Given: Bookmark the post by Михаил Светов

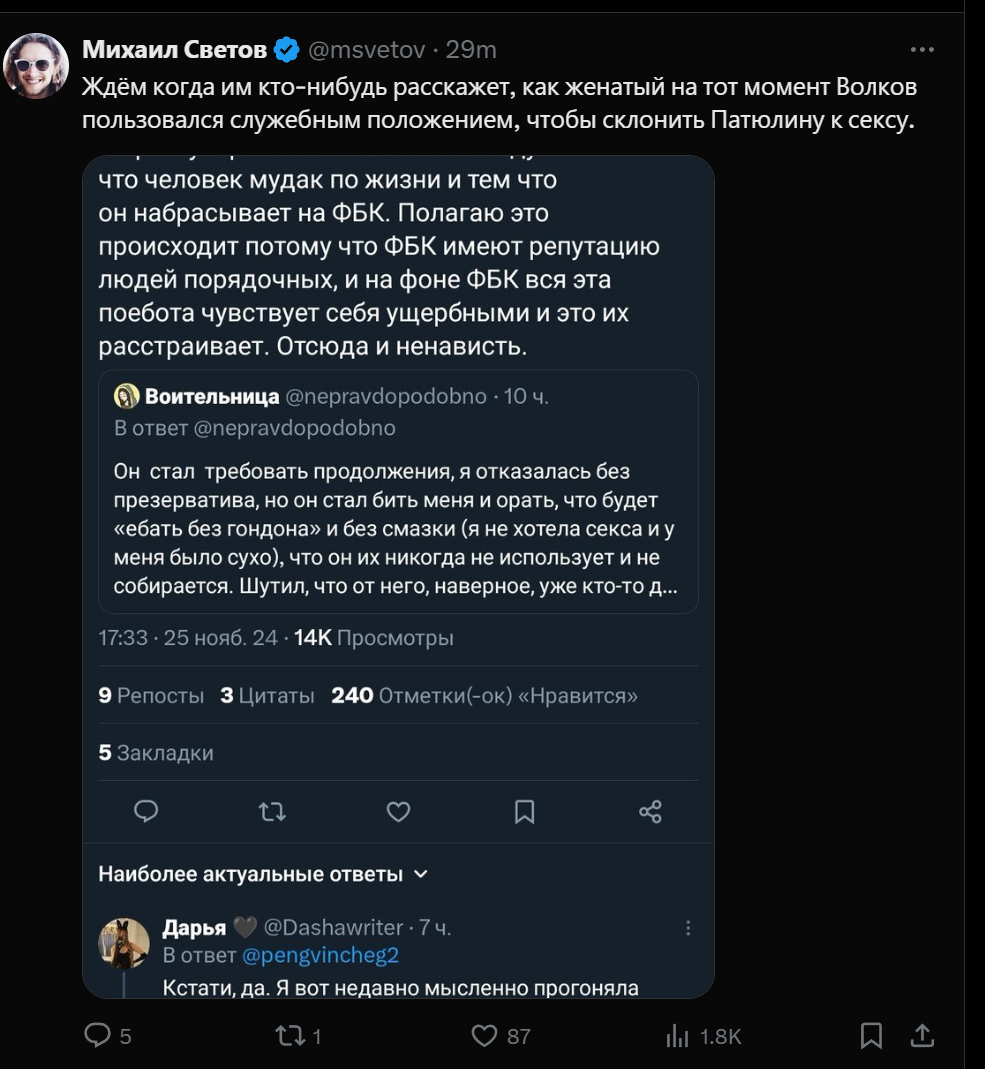Looking at the screenshot, I should pyautogui.click(x=871, y=1036).
